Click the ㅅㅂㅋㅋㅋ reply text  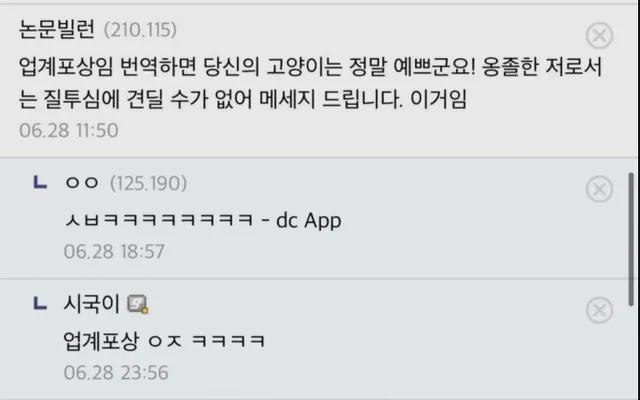159,220
